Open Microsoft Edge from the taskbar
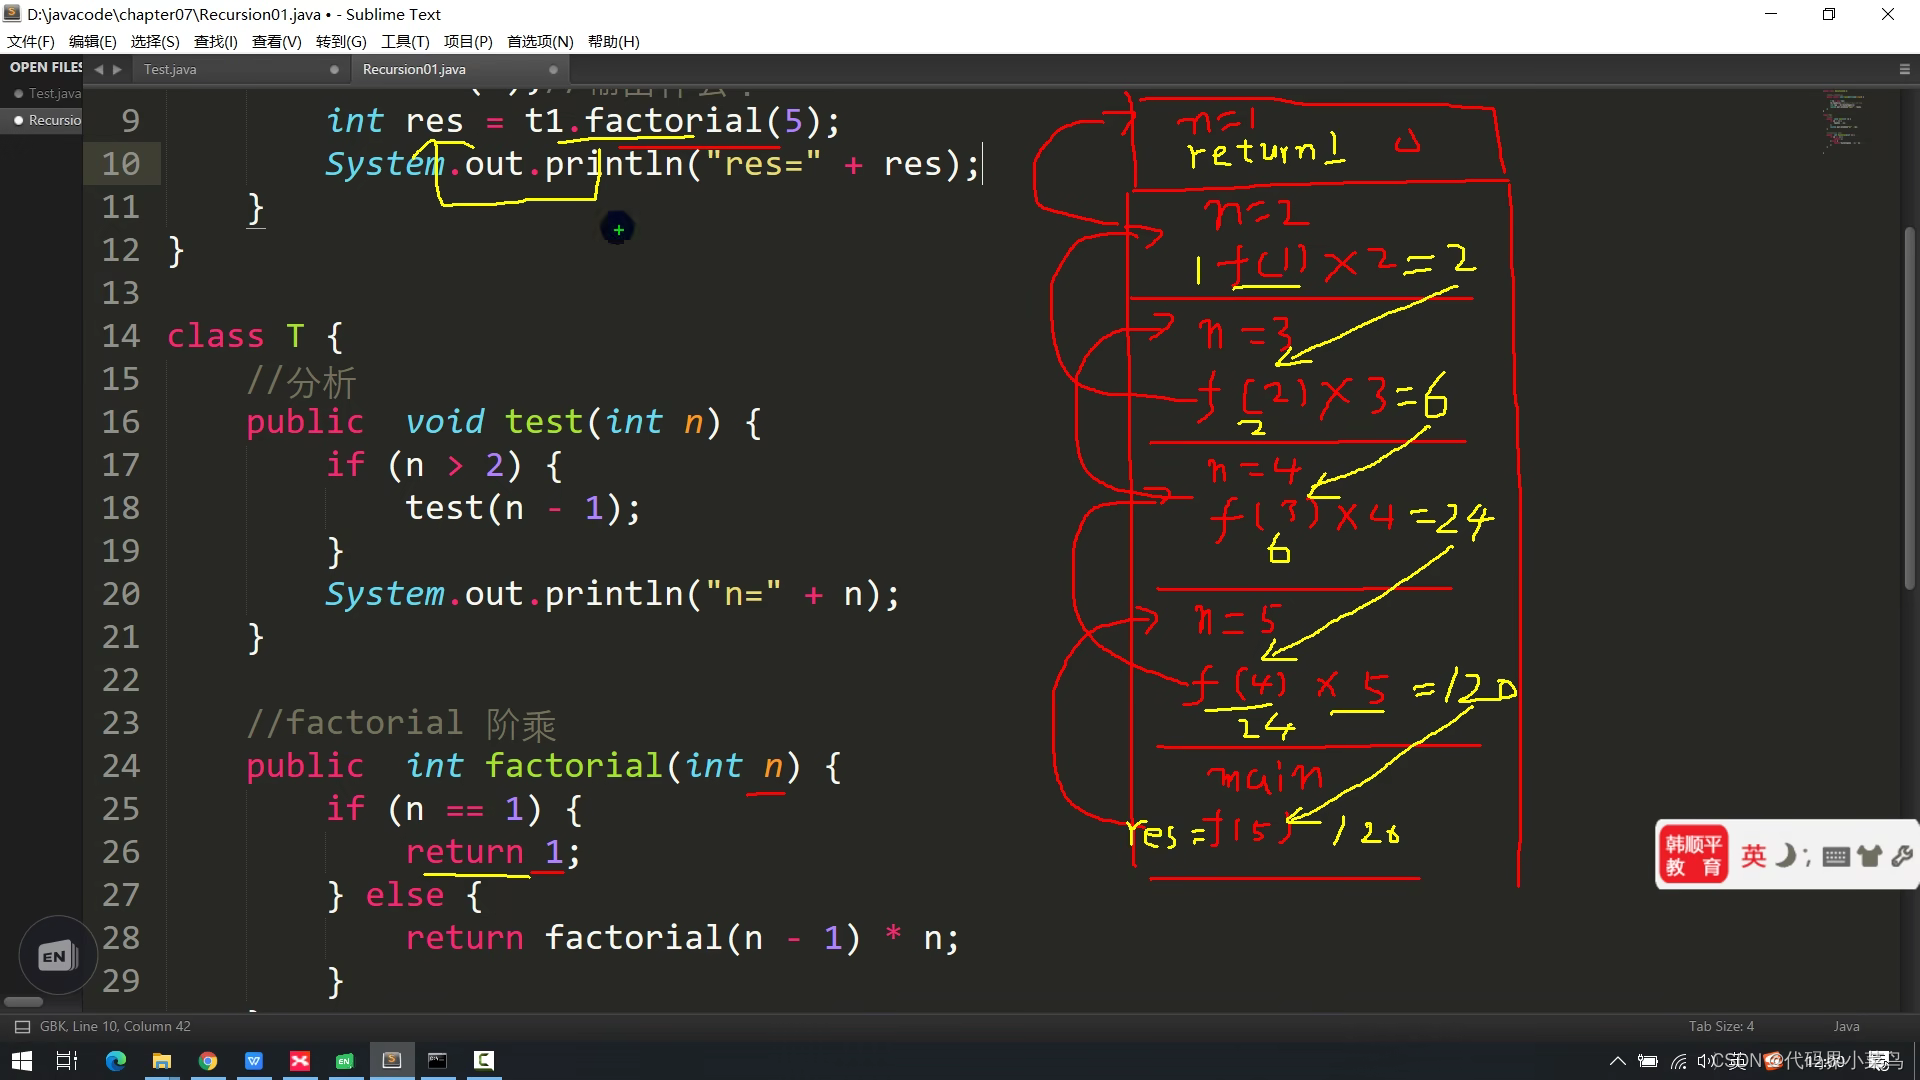Image resolution: width=1920 pixels, height=1080 pixels. point(116,1061)
